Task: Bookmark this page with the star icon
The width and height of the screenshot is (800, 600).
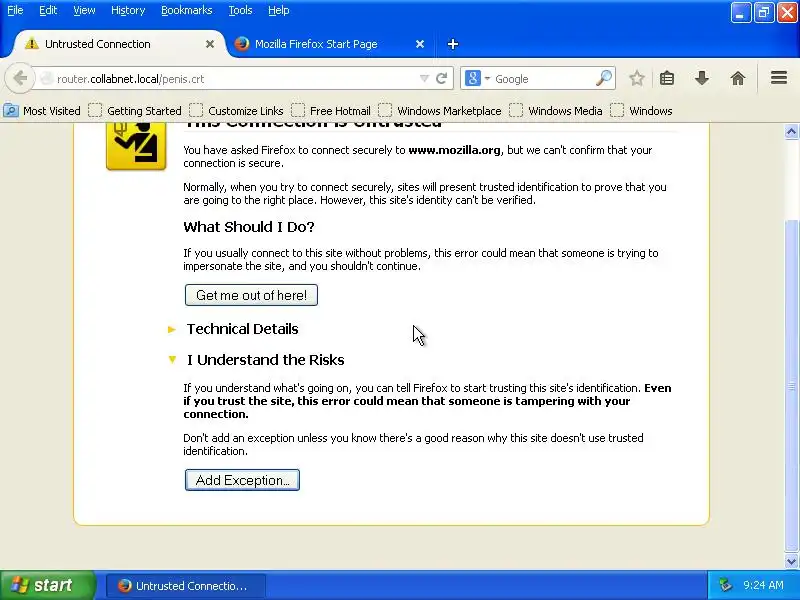Action: click(x=636, y=79)
